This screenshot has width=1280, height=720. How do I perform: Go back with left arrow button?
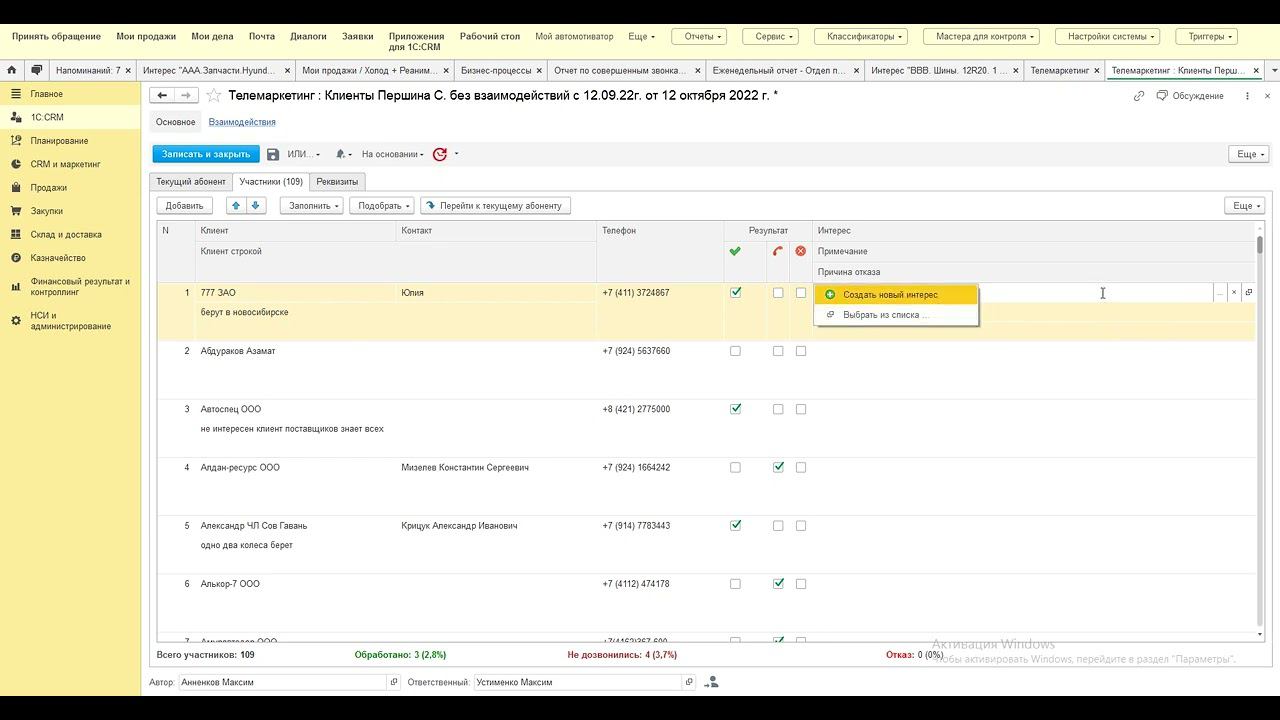coord(162,96)
